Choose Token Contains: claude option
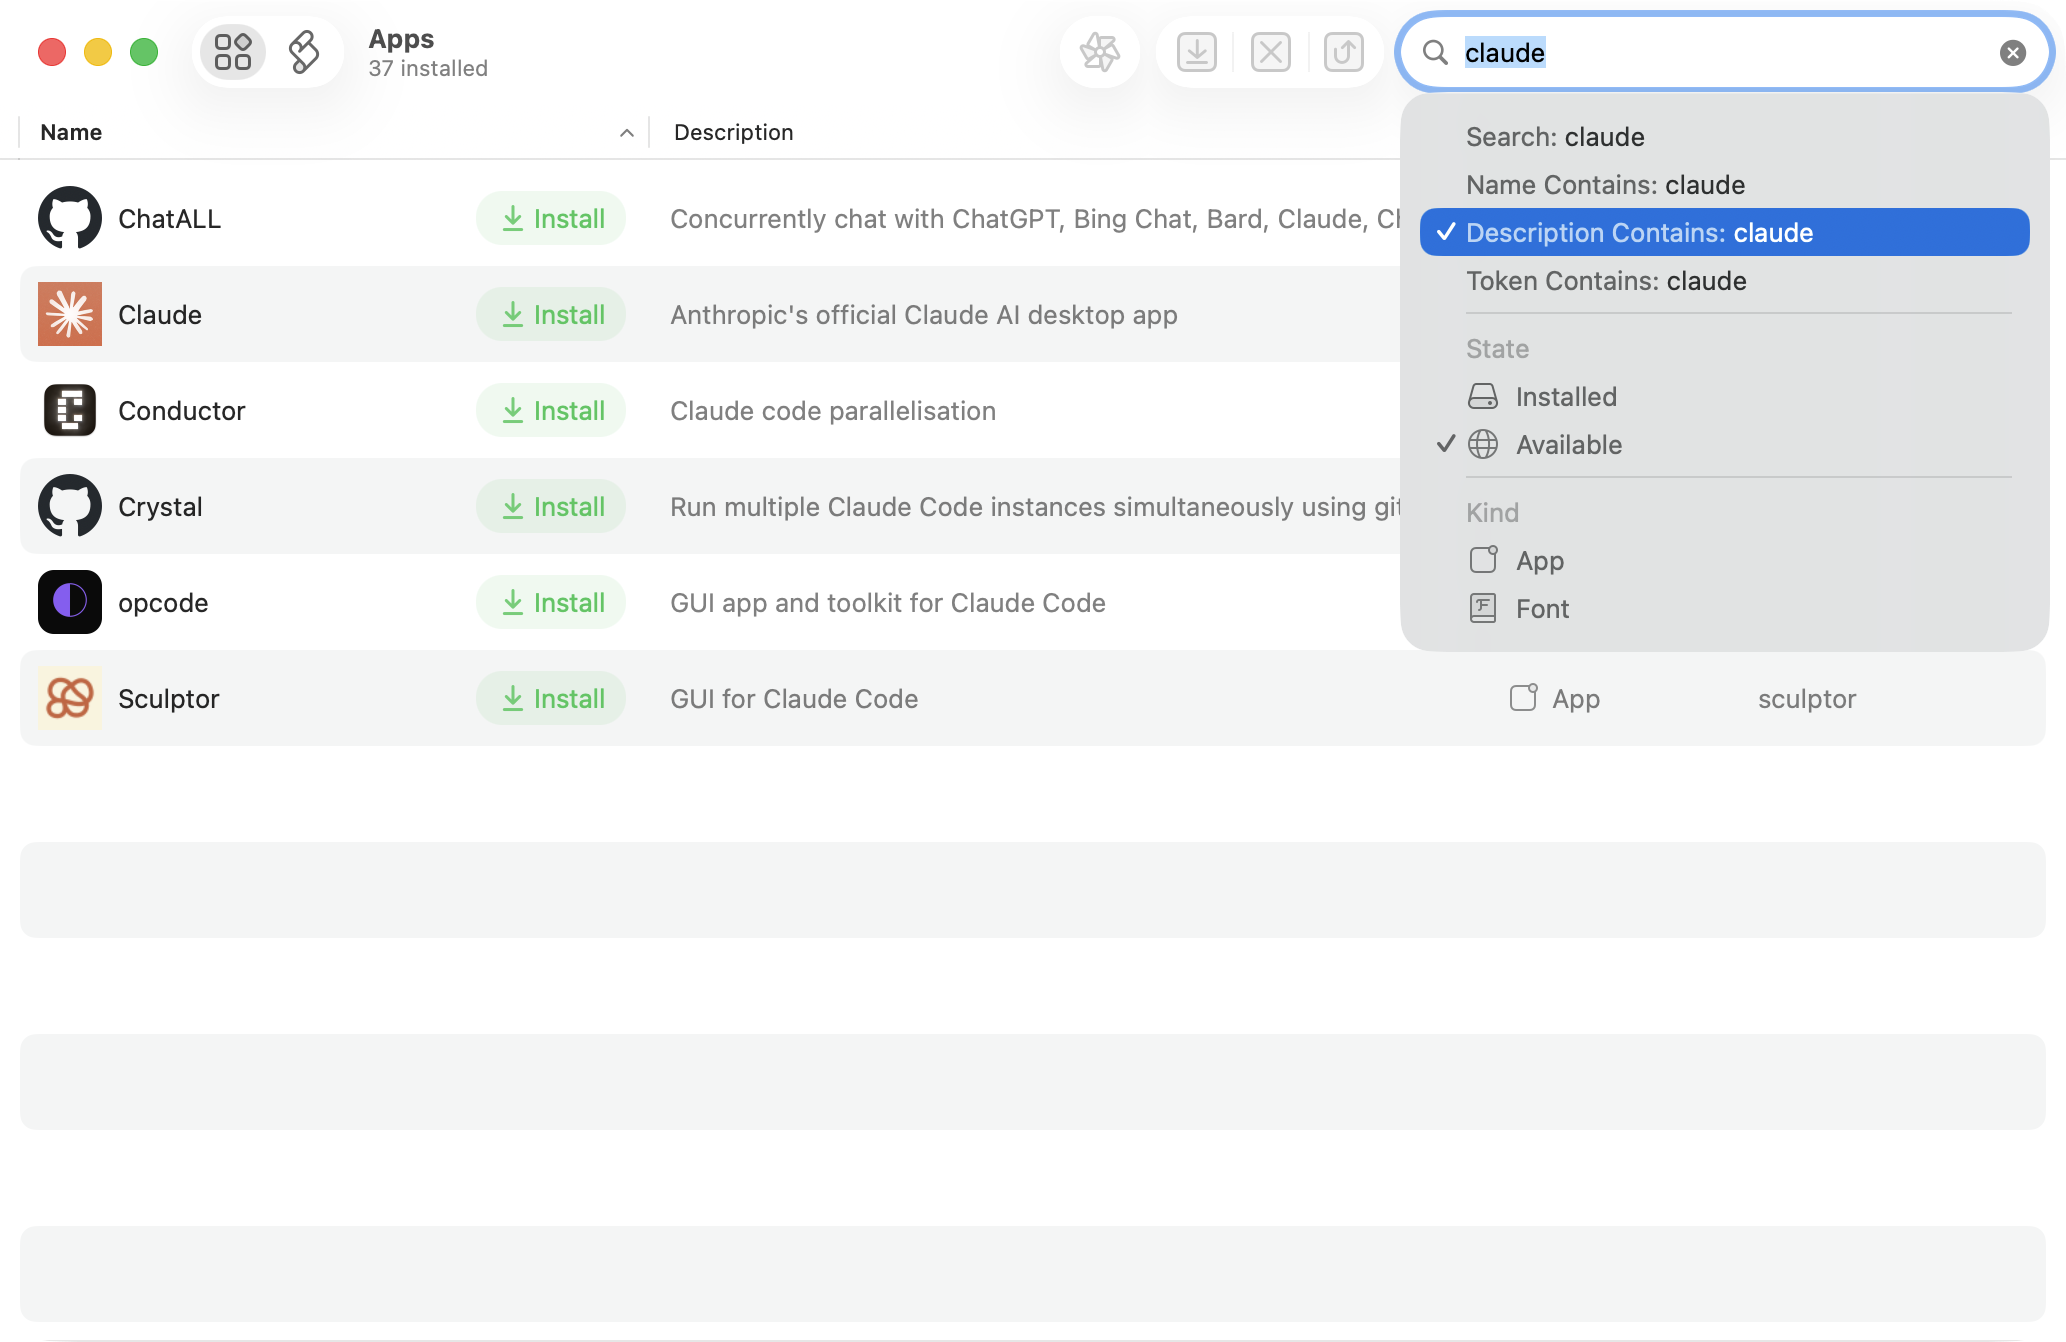 coord(1606,281)
